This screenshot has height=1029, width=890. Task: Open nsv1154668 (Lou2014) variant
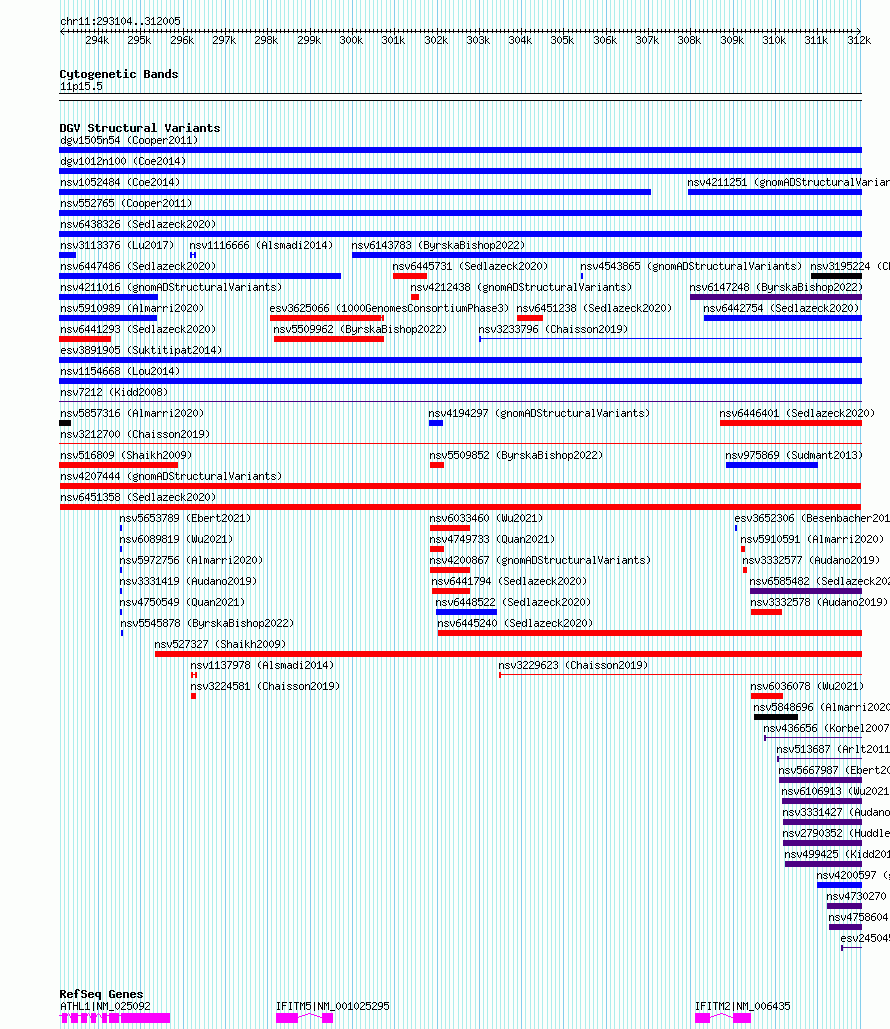point(120,371)
